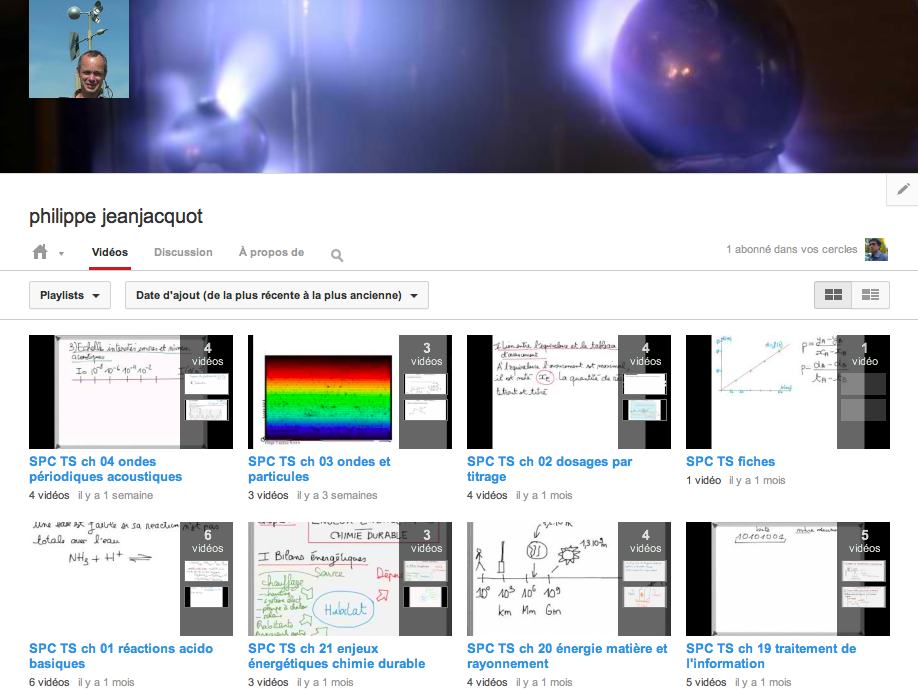Select the Vidéos tab
This screenshot has height=693, width=918.
109,253
